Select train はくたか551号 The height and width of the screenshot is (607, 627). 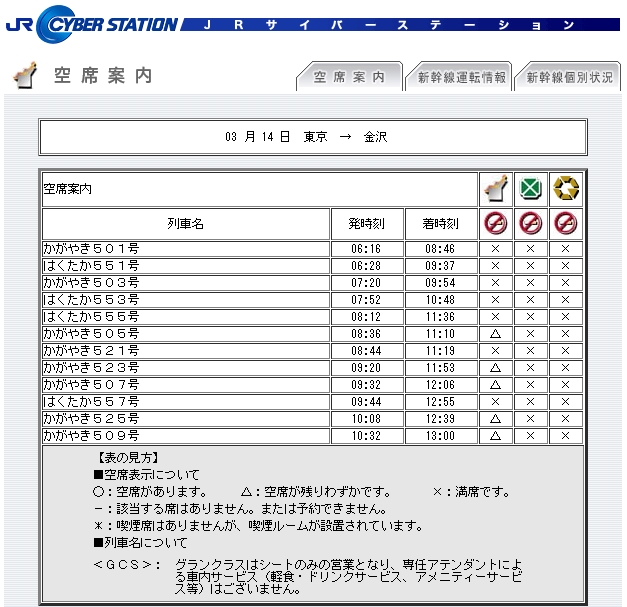coord(91,266)
